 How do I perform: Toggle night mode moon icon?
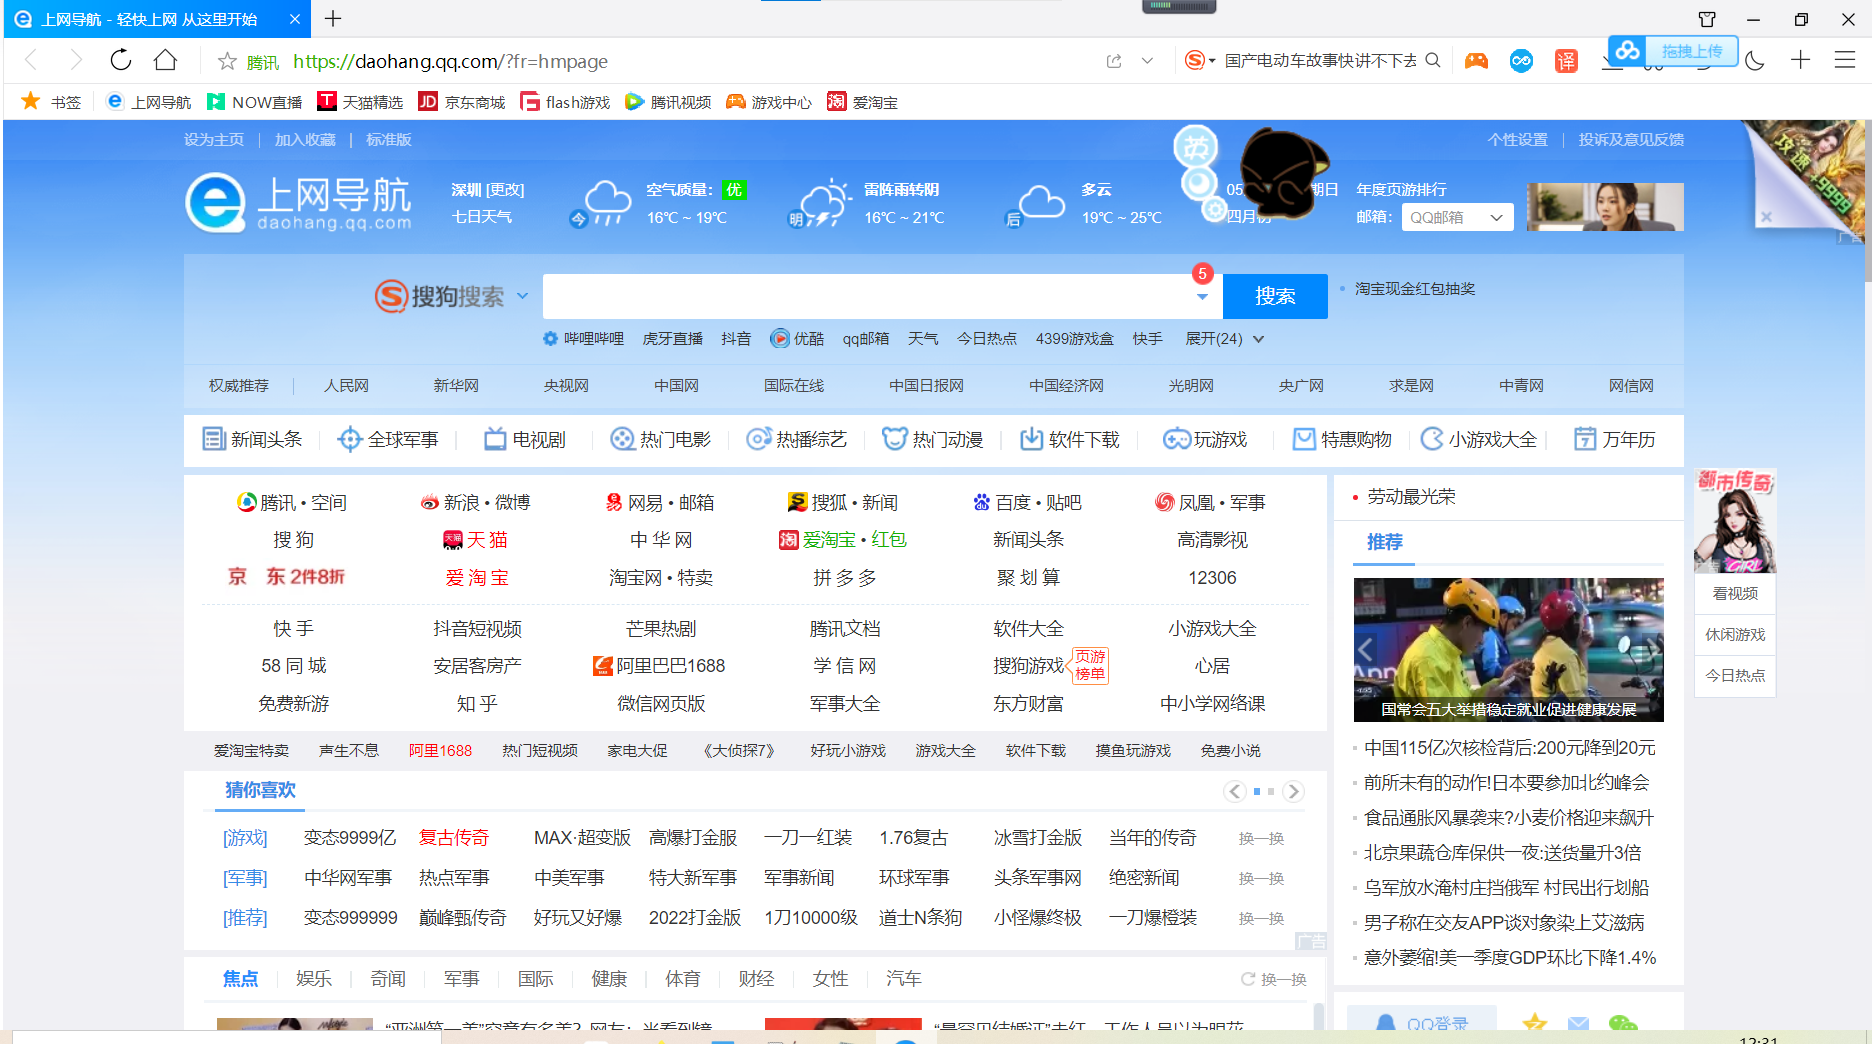[1755, 61]
